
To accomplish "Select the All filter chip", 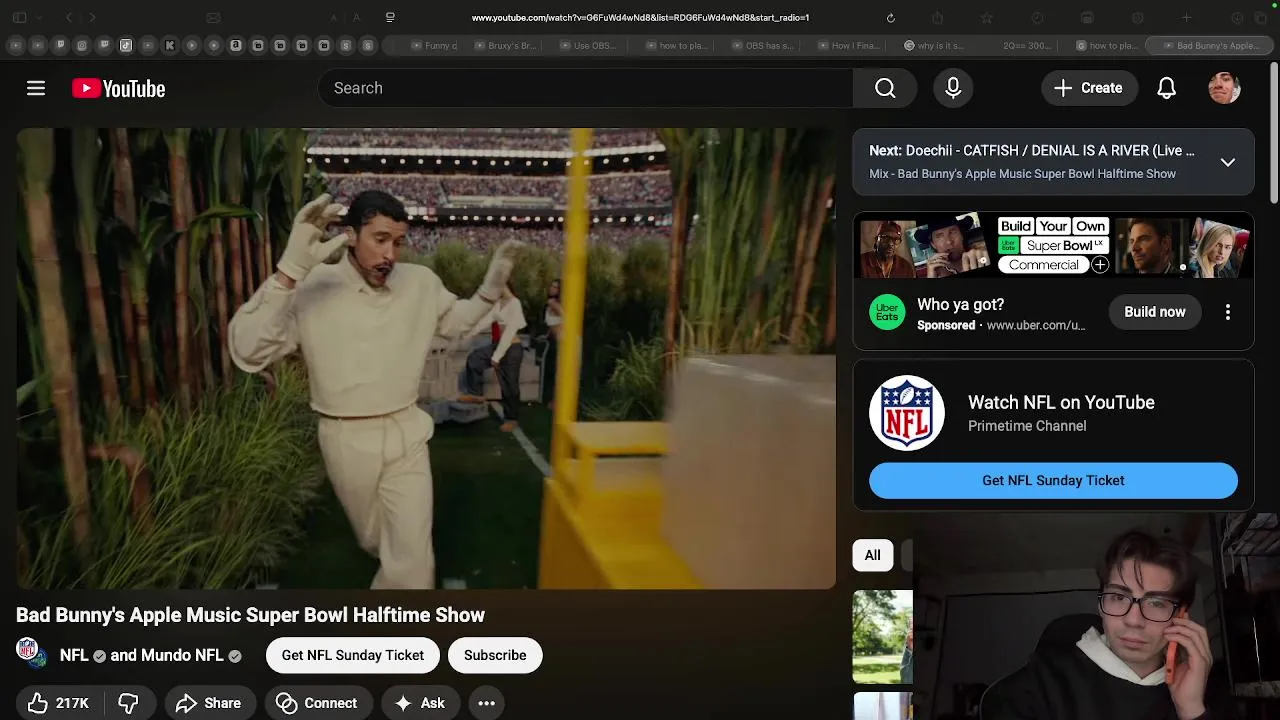I will click(x=872, y=555).
